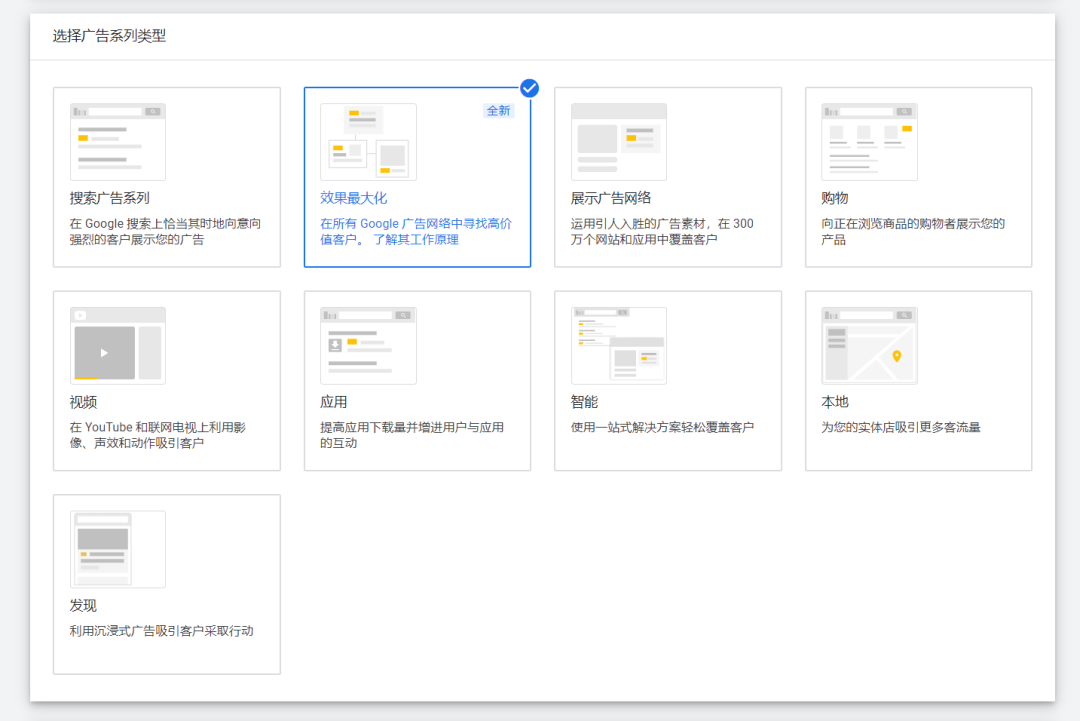Screen dimensions: 1080x721
Task: Click description 提高应用下载量并增进用户
Action: click(412, 435)
